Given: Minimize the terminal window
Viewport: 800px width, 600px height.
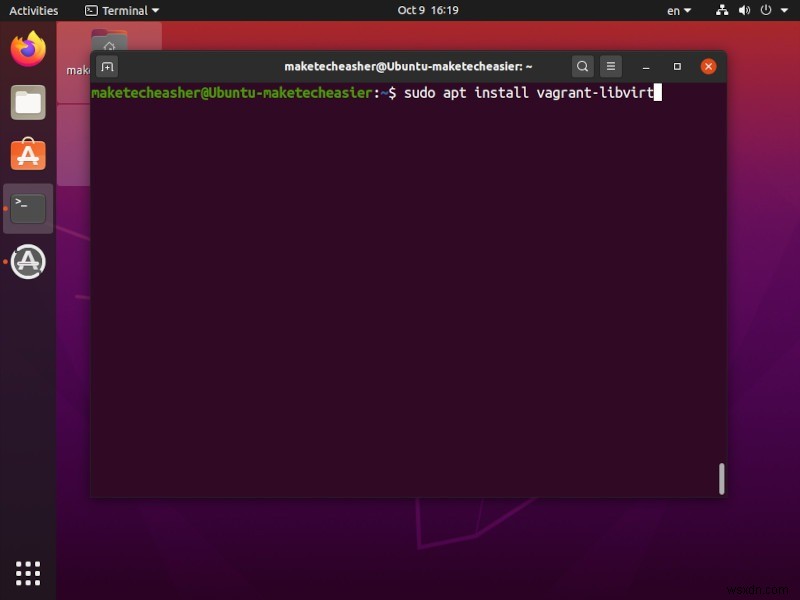Looking at the screenshot, I should click(645, 66).
